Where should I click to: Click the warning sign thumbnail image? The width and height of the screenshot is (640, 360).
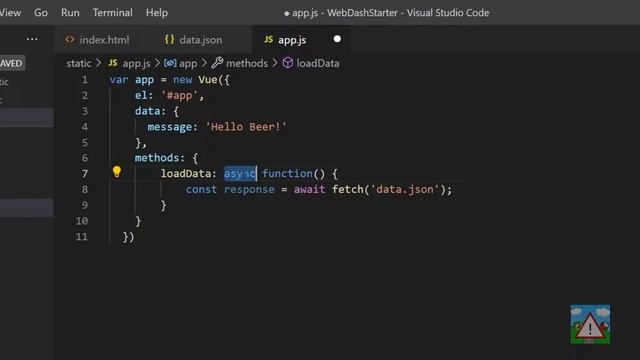click(590, 324)
